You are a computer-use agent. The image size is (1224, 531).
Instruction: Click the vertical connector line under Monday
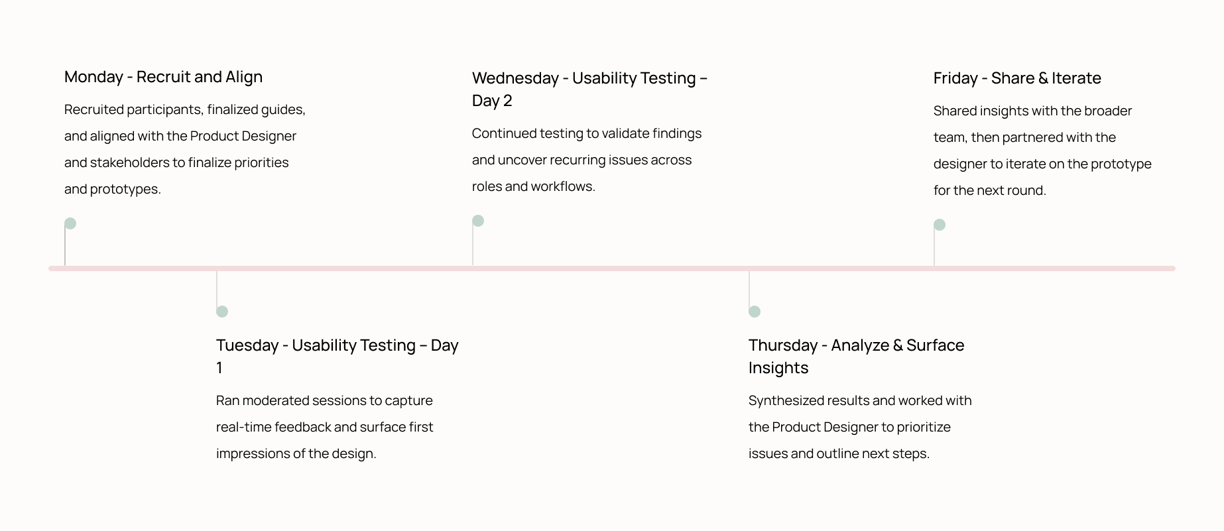[x=65, y=246]
